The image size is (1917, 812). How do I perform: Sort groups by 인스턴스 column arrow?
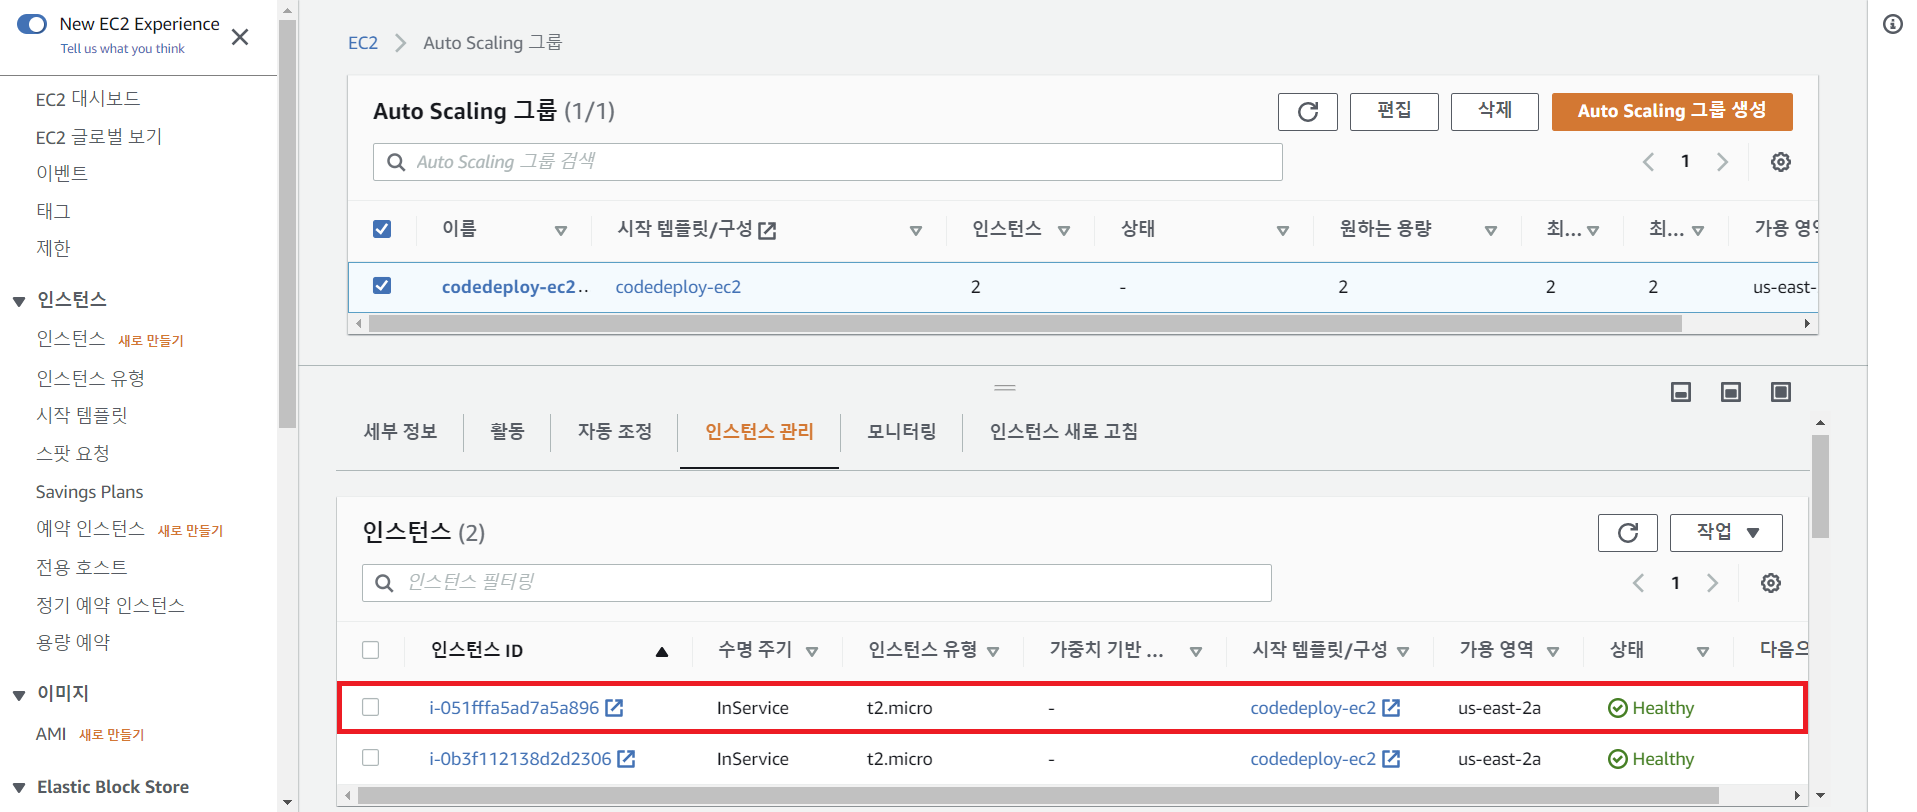[x=1064, y=231]
